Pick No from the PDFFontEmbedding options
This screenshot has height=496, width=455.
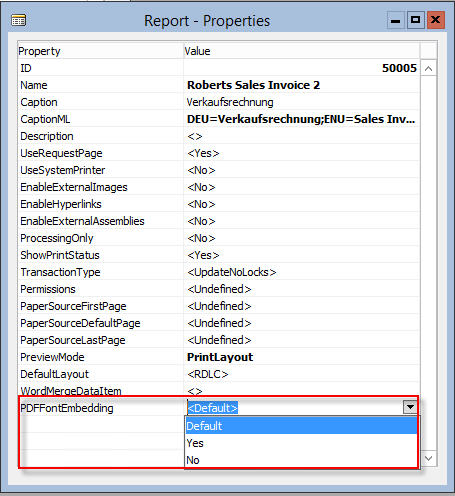[301, 460]
